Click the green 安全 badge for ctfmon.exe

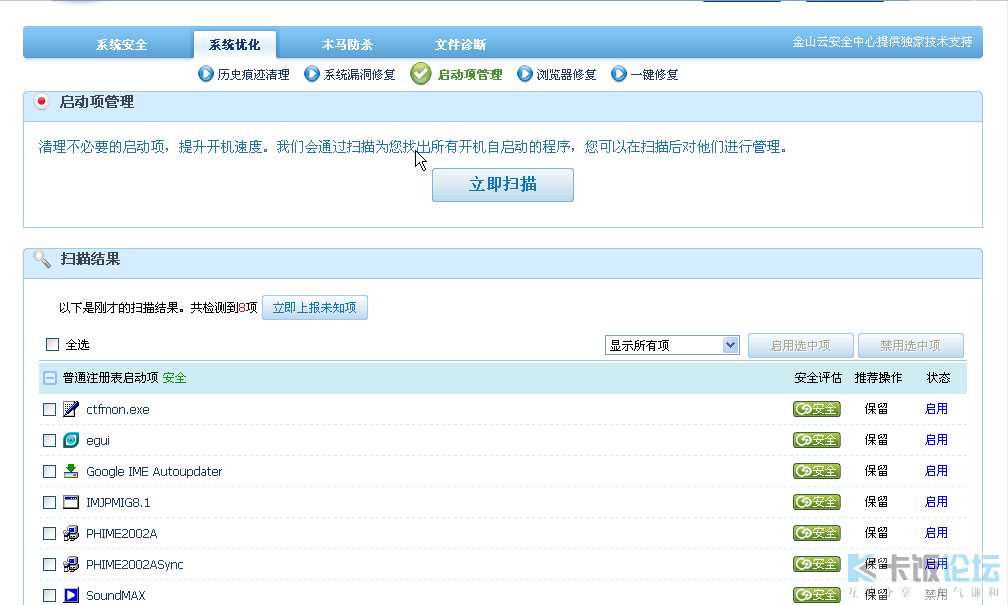(816, 409)
